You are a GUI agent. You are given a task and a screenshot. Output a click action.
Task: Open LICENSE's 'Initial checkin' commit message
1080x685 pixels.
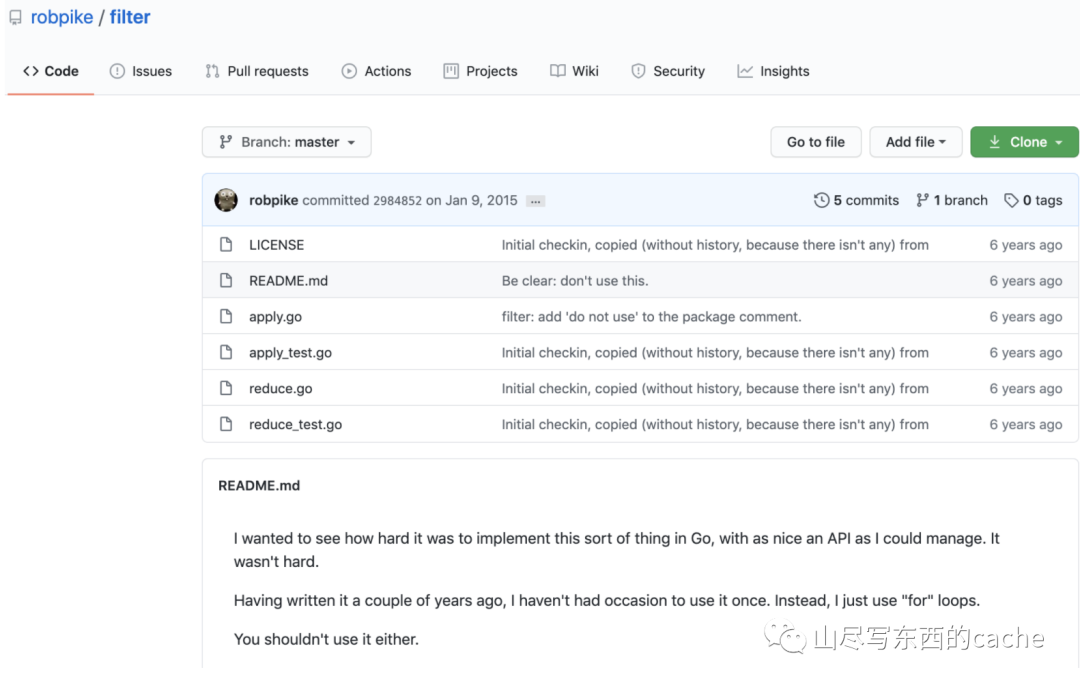point(715,245)
